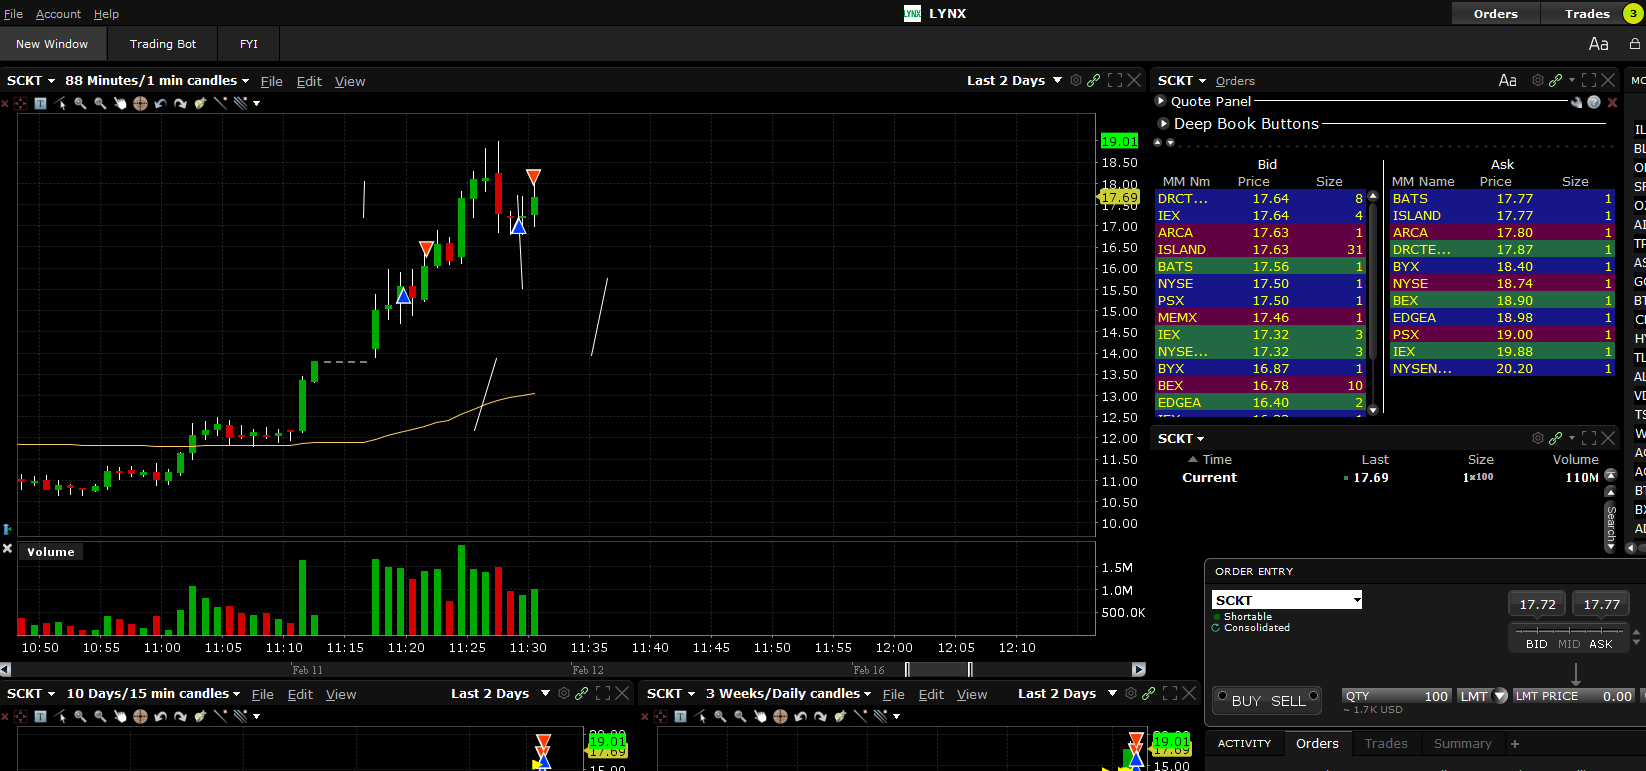Open the Account menu
This screenshot has width=1646, height=771.
58,14
